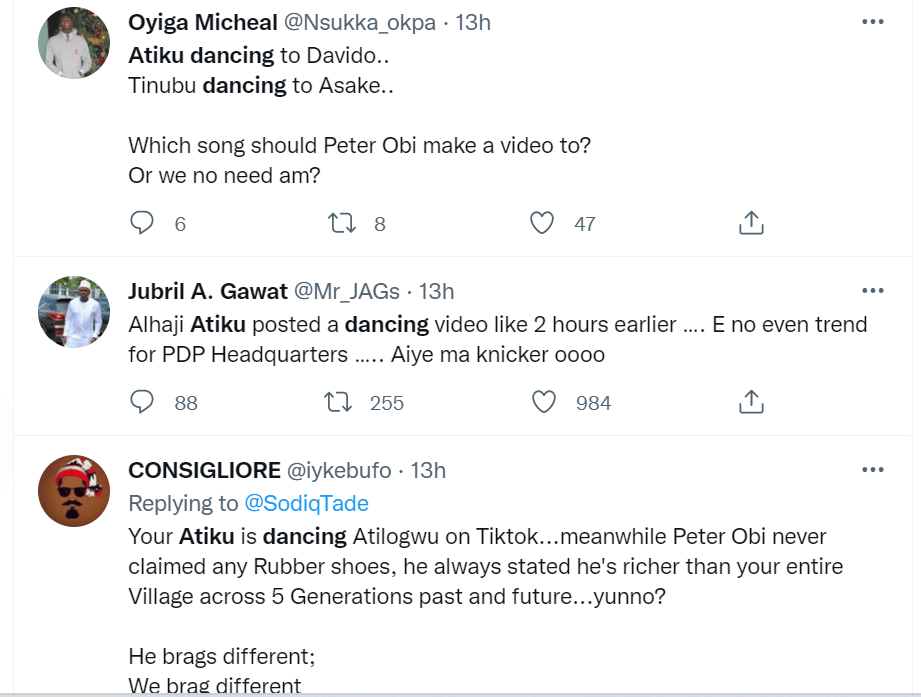Image resolution: width=921 pixels, height=697 pixels.
Task: View Jubril A. Gawat's avatar
Action: click(x=74, y=312)
